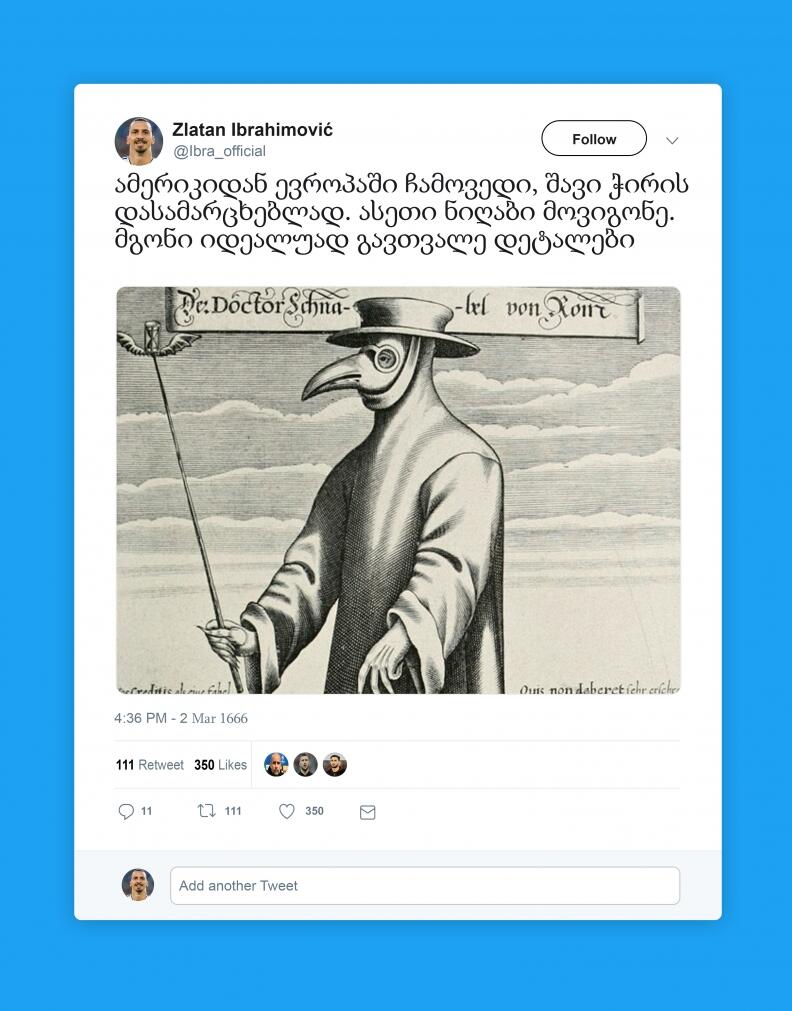Screen dimensions: 792x1011
Task: Click the second liker avatar
Action: pyautogui.click(x=306, y=765)
